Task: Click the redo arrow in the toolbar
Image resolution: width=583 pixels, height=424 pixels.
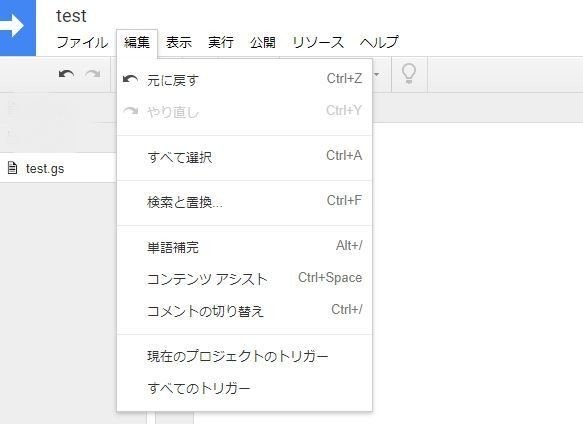Action: [x=93, y=74]
